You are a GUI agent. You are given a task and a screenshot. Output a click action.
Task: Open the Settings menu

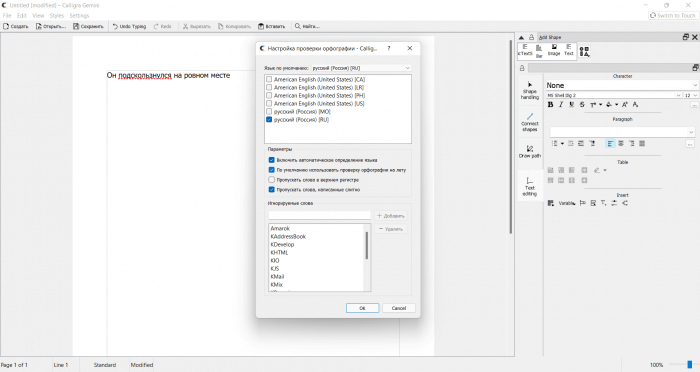pyautogui.click(x=79, y=16)
